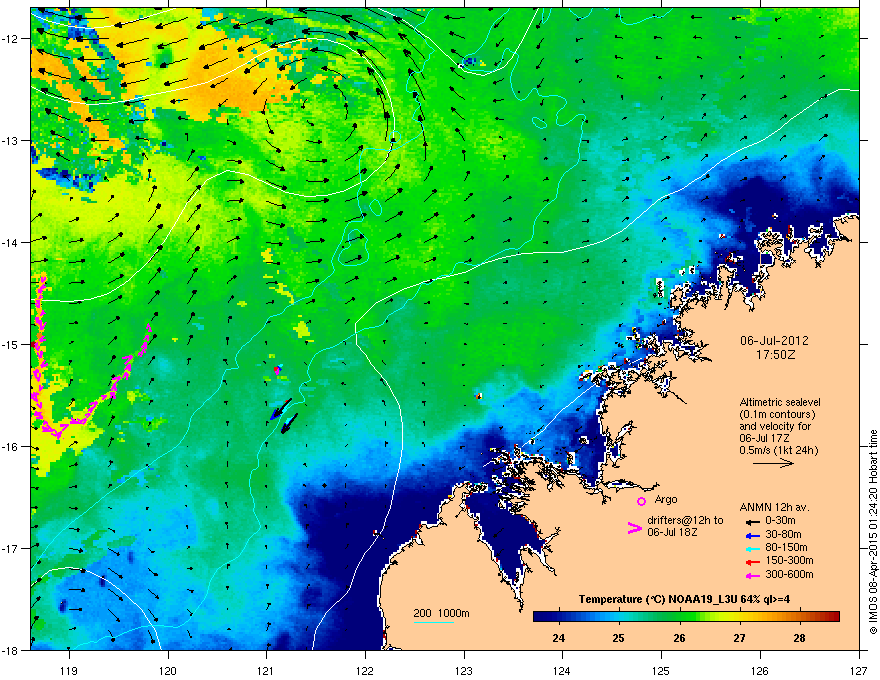Click latitude axis label -13
This screenshot has width=880, height=680.
(x=11, y=141)
